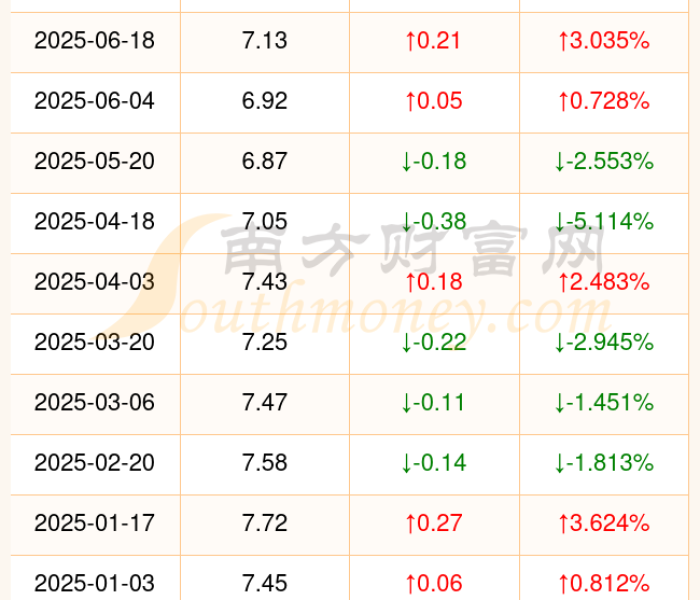Click the ↓-2.945% percentage value
700x600 pixels.
pos(604,342)
